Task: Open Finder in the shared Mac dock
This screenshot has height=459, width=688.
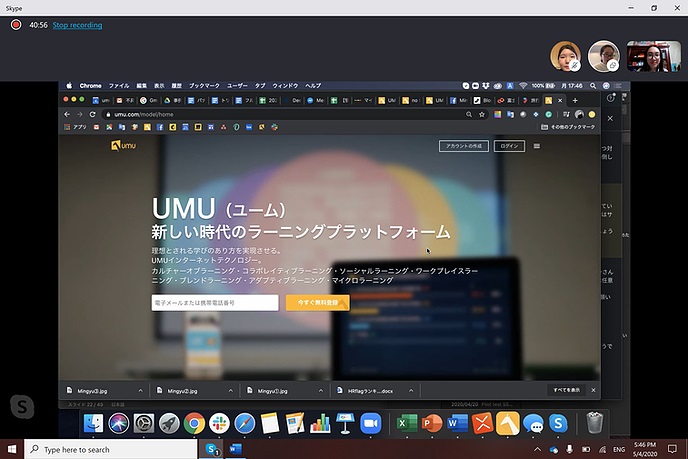Action: (x=93, y=423)
